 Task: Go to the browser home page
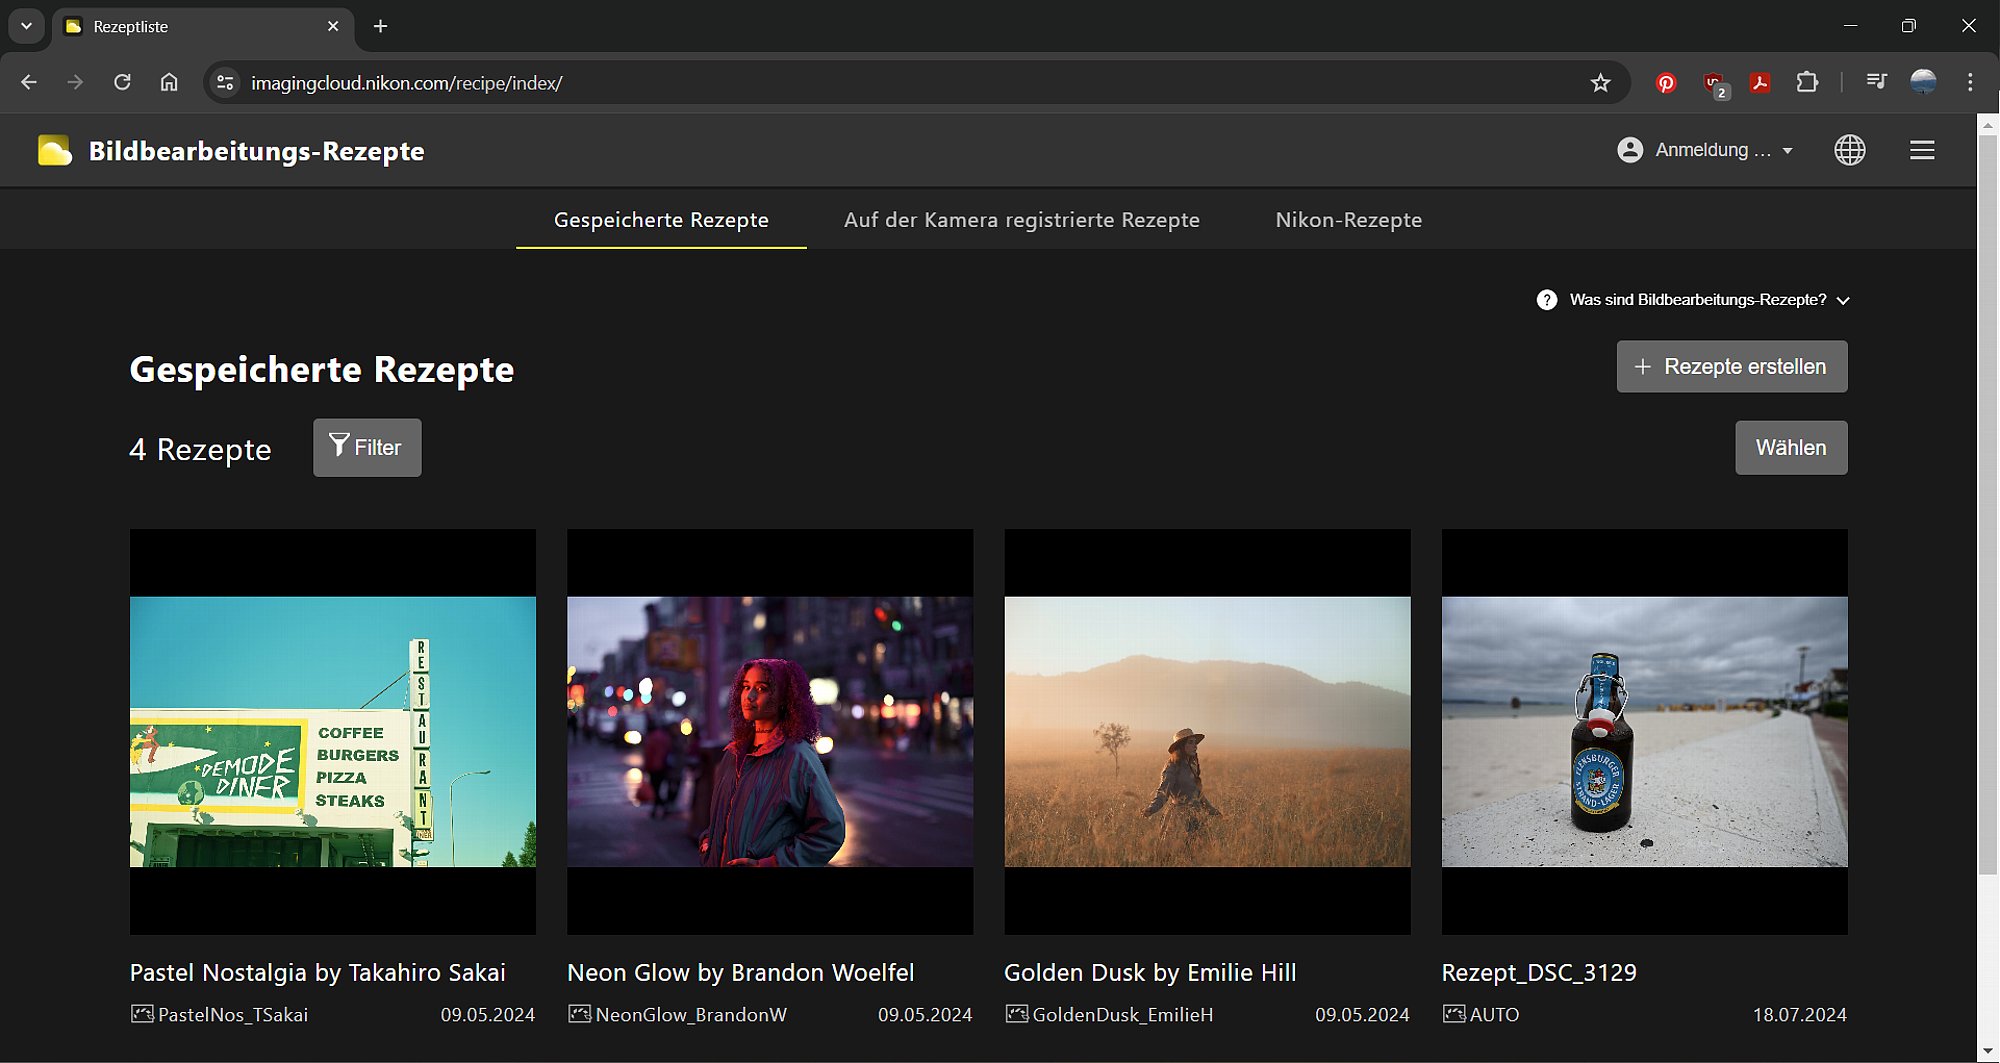169,83
